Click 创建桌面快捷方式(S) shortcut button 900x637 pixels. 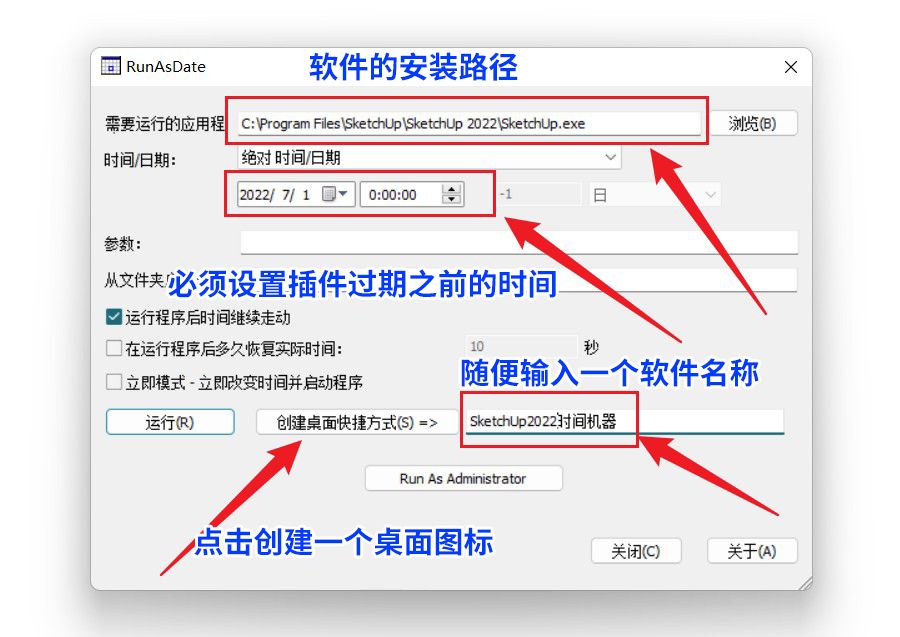tap(357, 422)
